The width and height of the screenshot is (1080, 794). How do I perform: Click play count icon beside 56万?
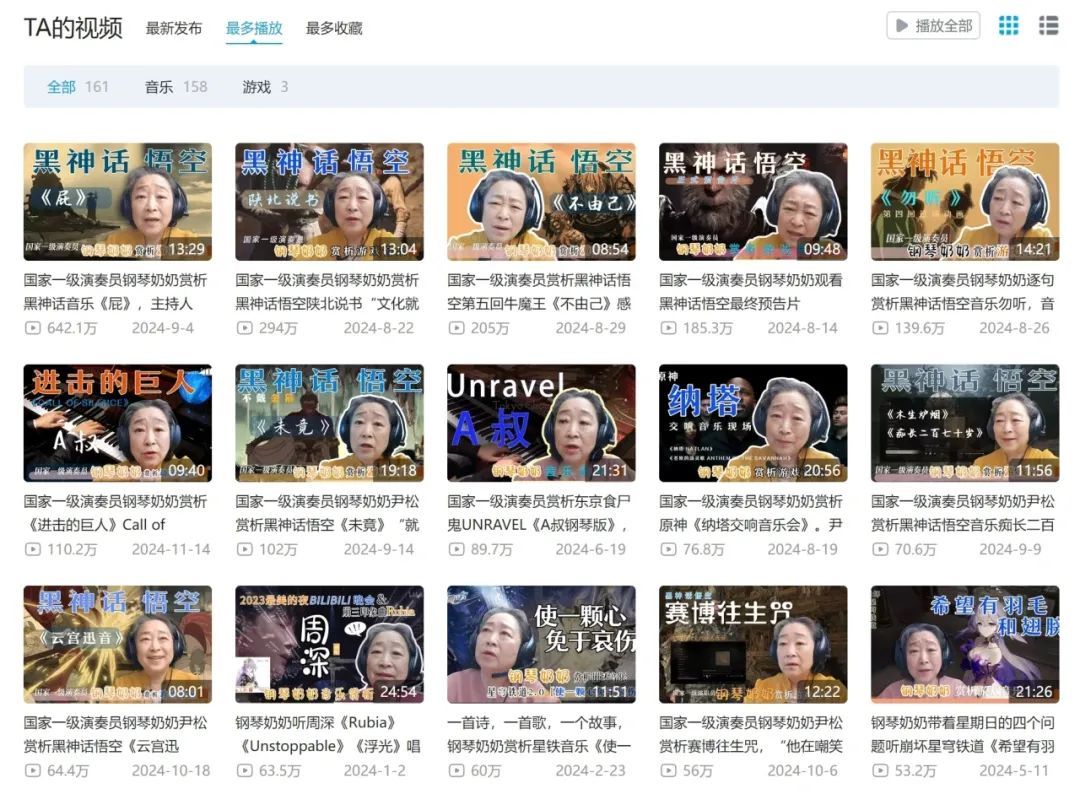(668, 771)
